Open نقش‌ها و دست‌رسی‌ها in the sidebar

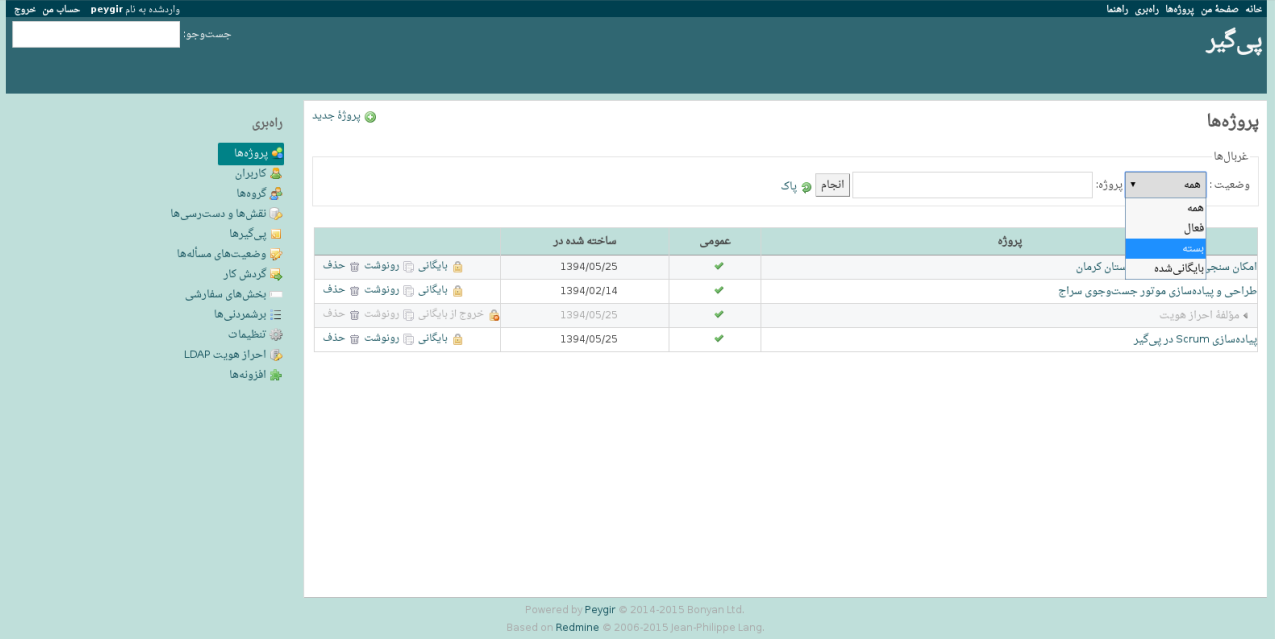point(226,213)
